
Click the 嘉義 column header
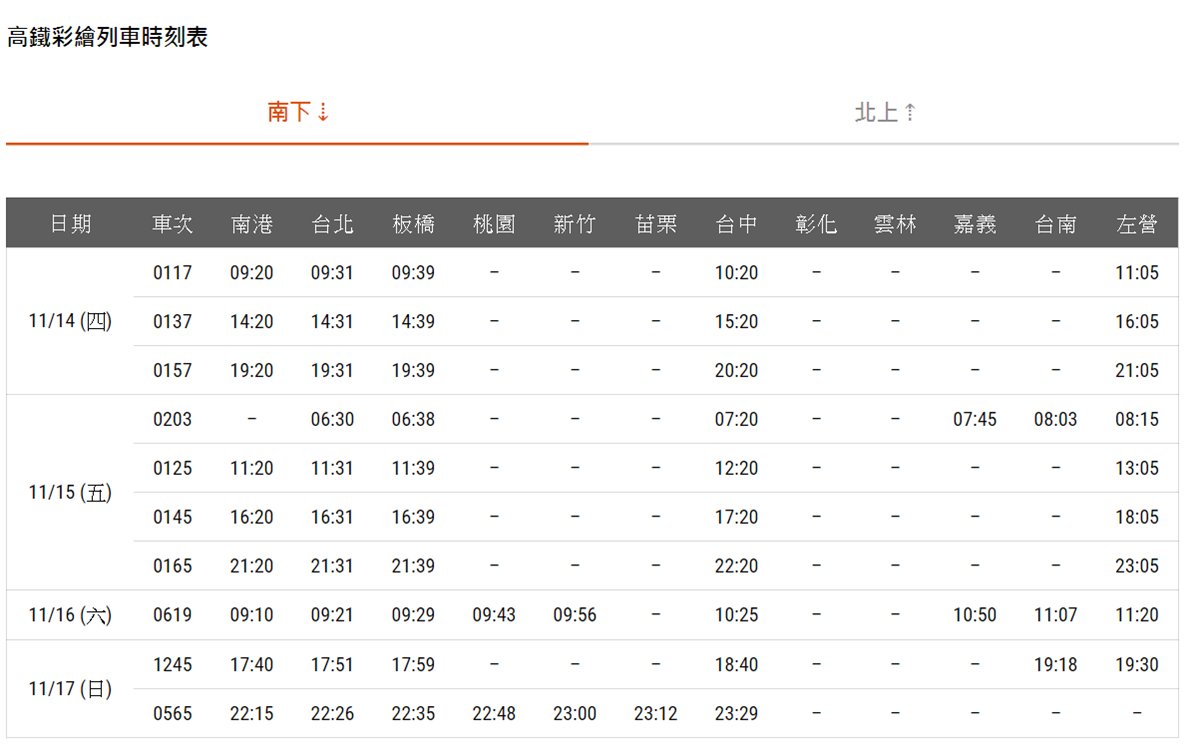(x=974, y=224)
